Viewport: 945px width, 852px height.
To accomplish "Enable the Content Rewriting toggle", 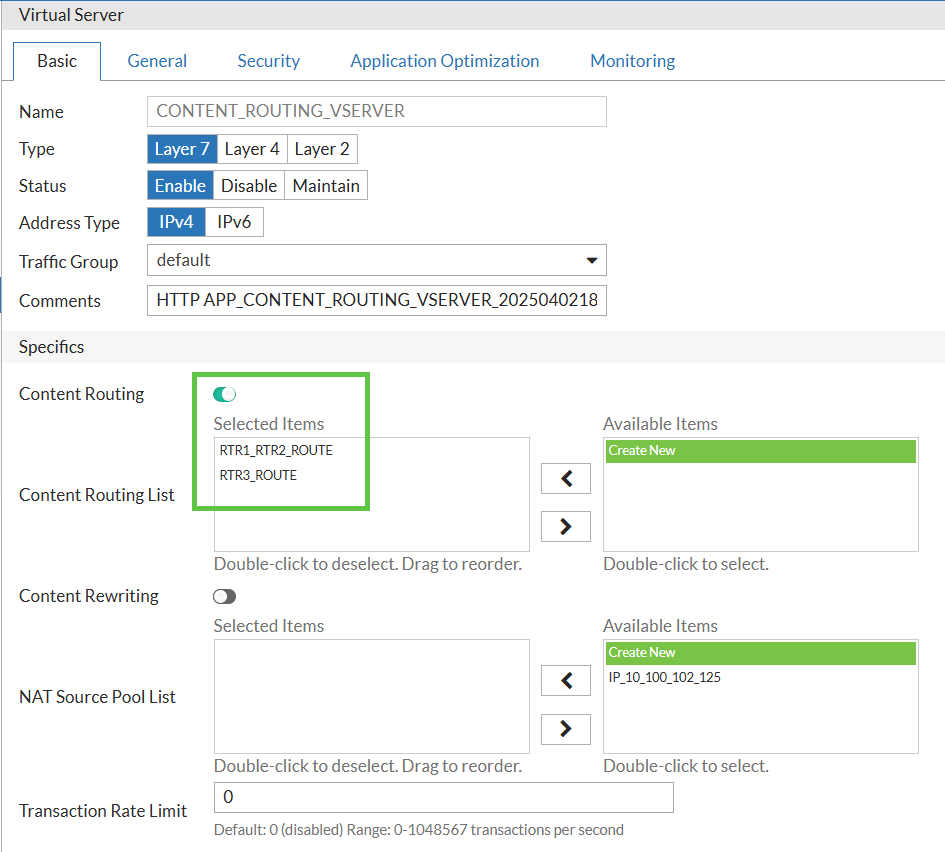I will click(225, 597).
